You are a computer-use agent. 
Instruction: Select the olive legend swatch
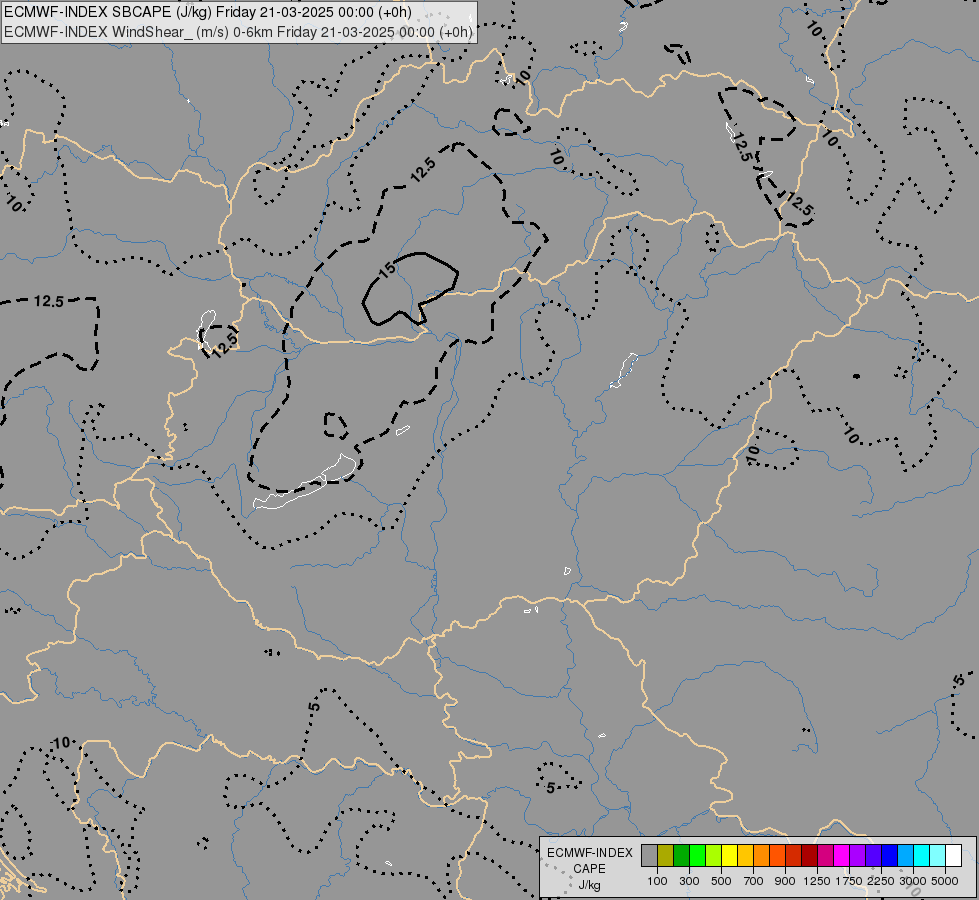click(666, 855)
